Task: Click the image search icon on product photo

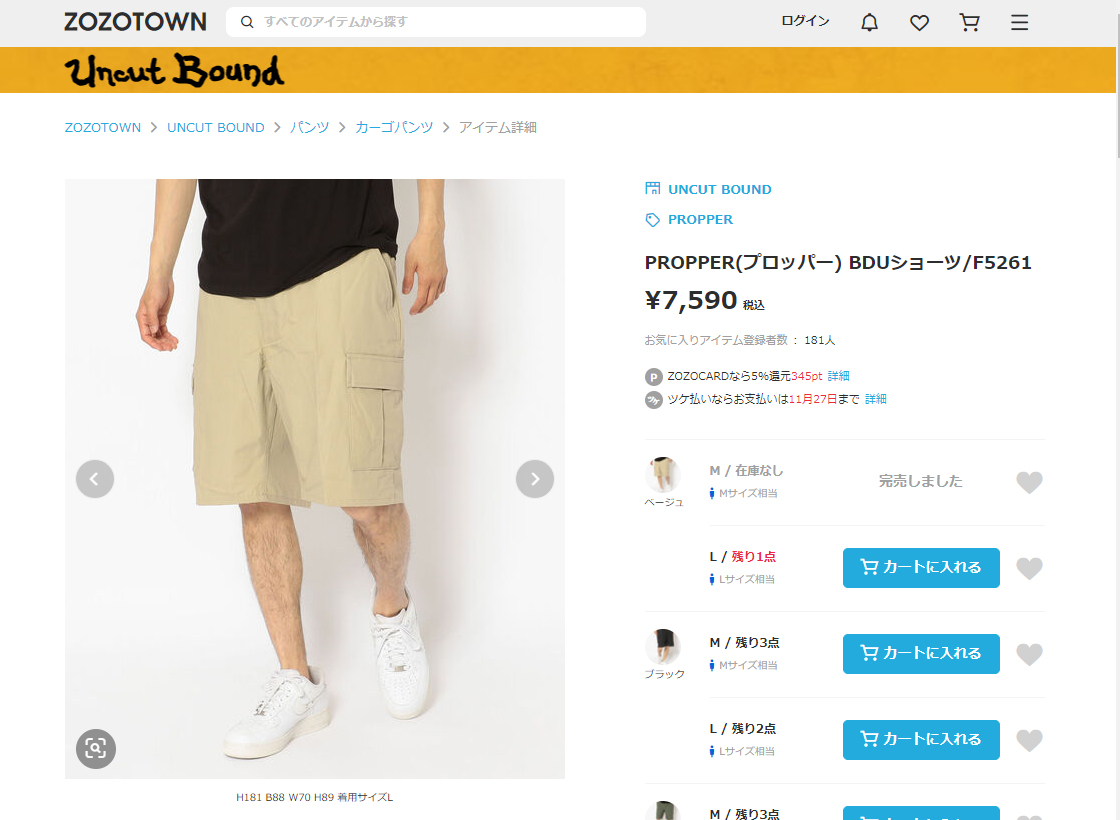Action: pos(96,749)
